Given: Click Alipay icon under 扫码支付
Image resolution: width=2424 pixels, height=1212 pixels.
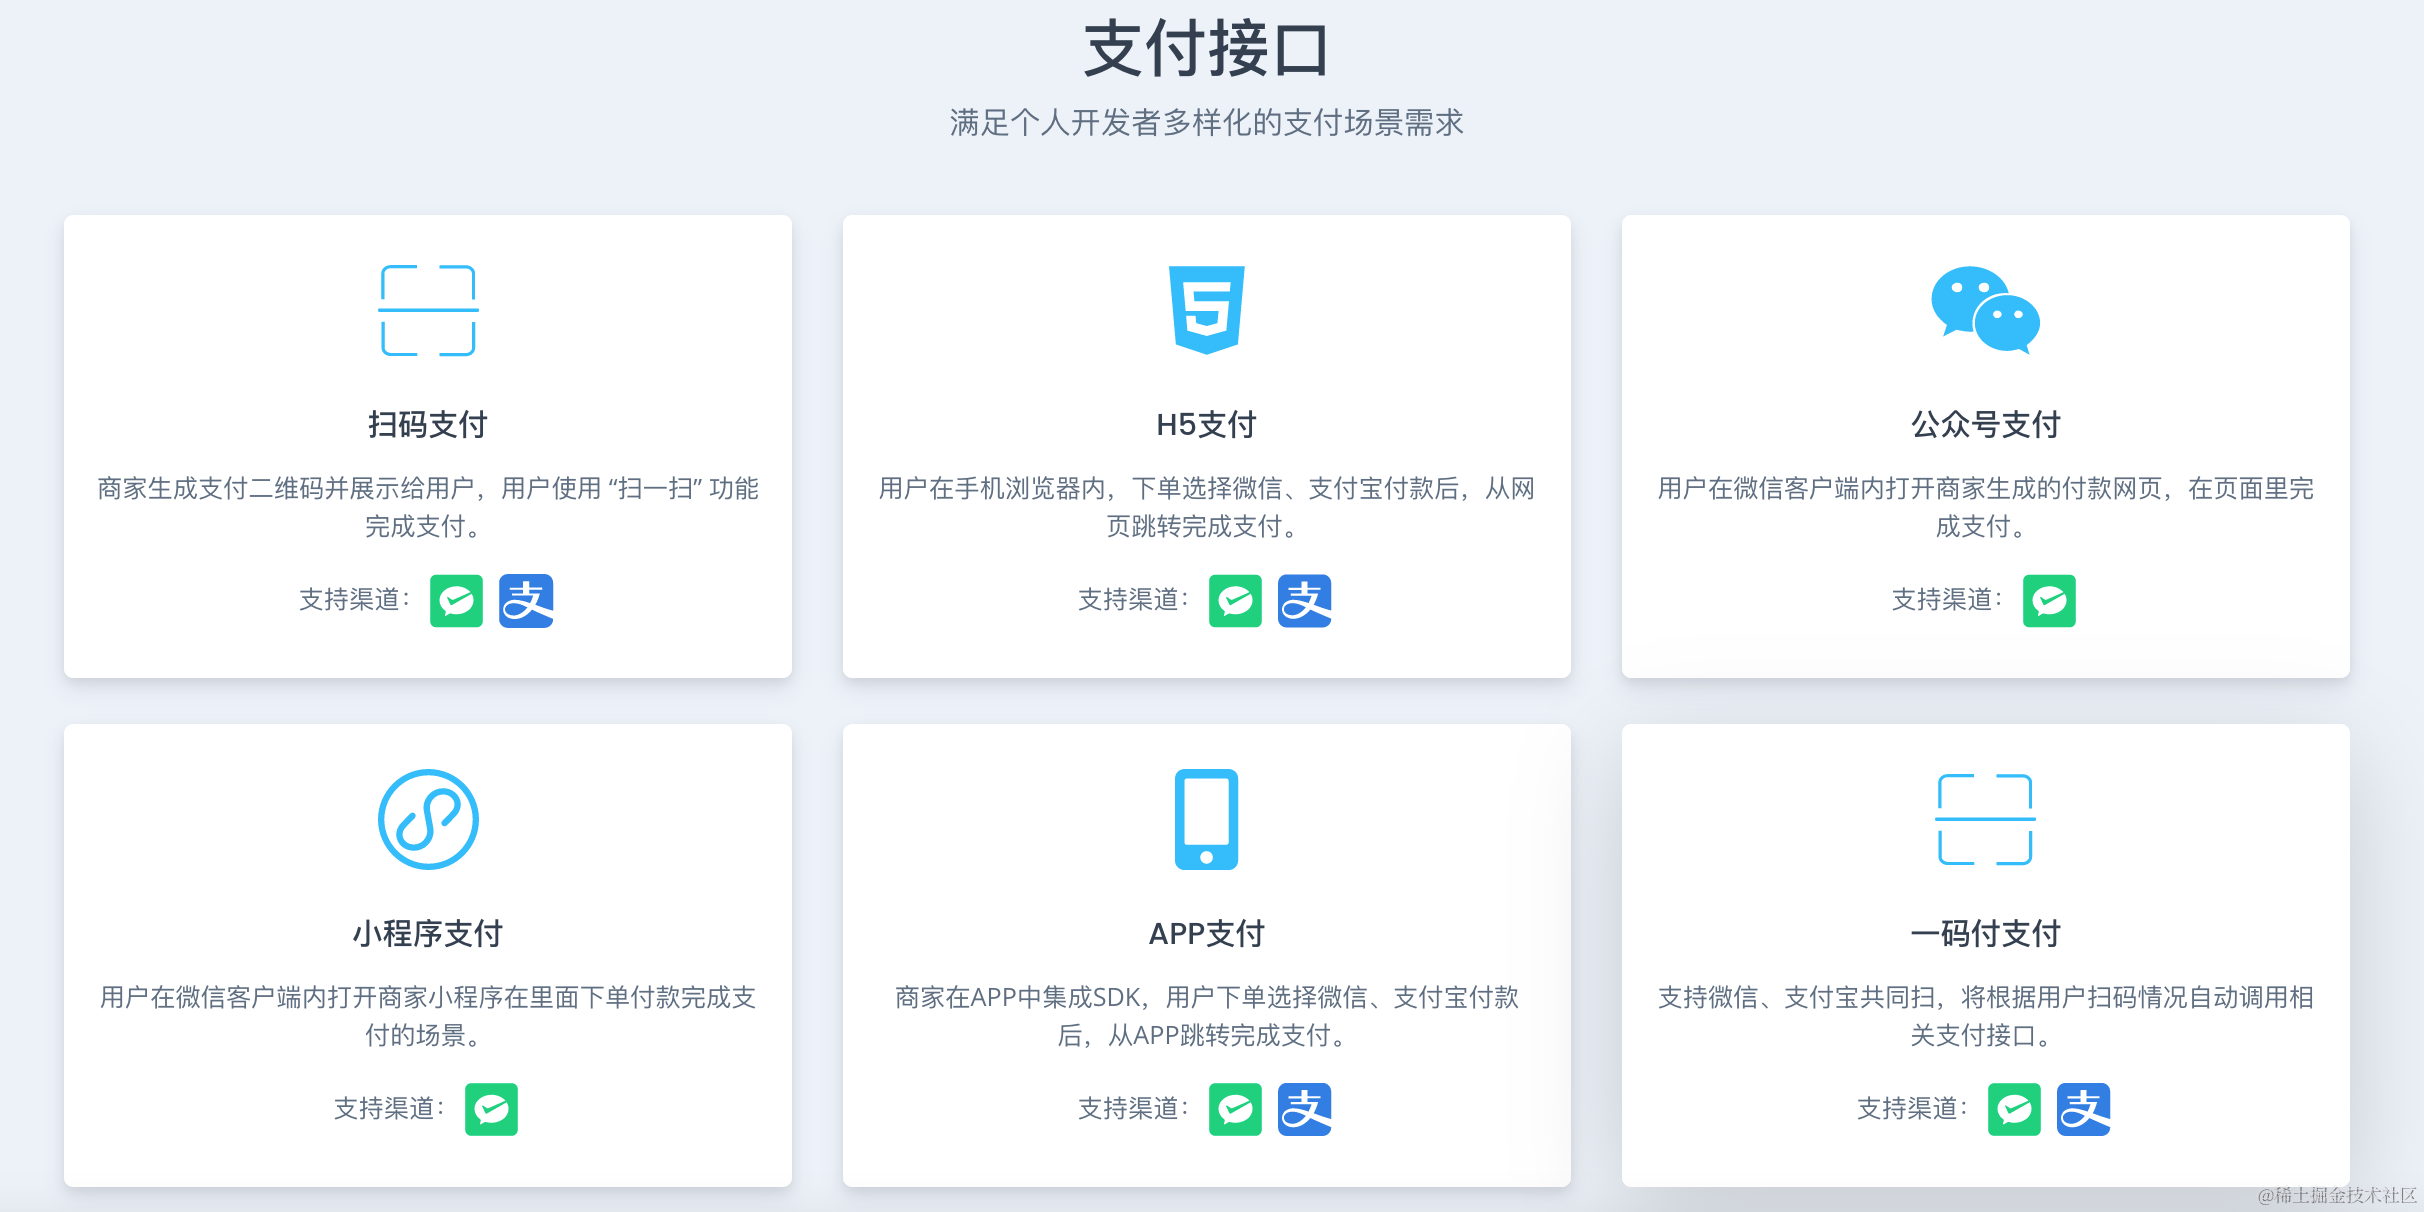Looking at the screenshot, I should point(526,601).
